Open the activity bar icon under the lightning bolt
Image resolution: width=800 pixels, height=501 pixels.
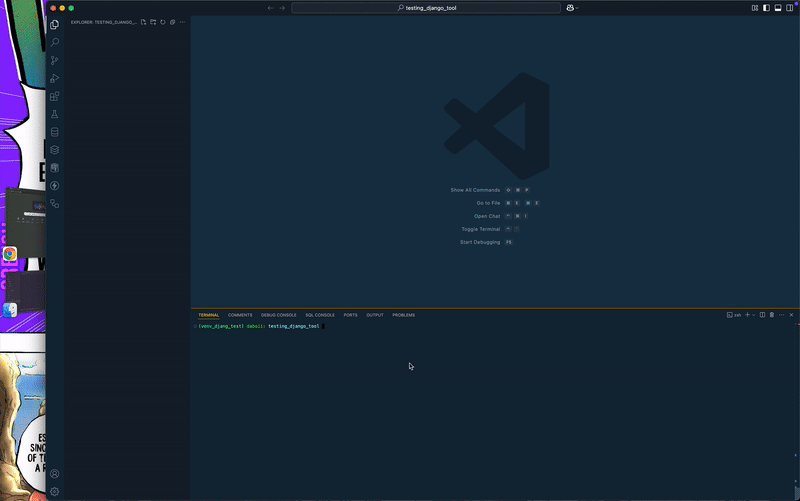click(55, 204)
